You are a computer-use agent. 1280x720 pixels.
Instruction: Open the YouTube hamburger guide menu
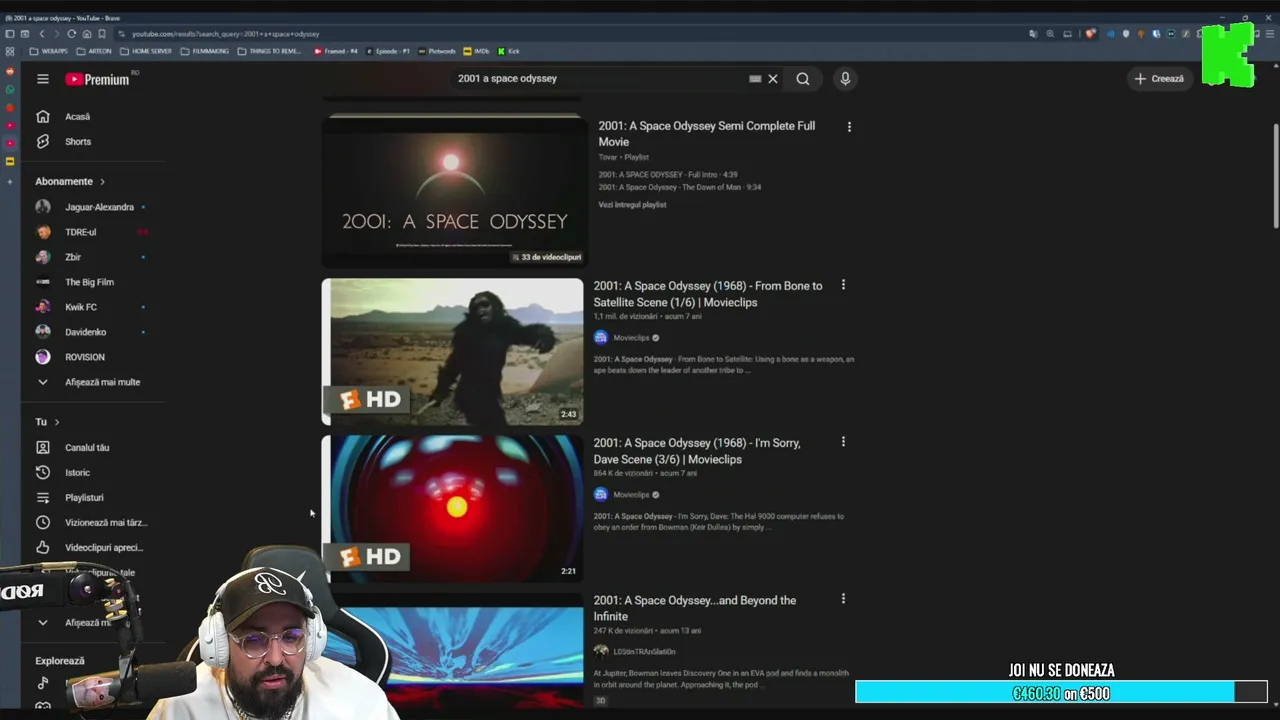tap(43, 79)
